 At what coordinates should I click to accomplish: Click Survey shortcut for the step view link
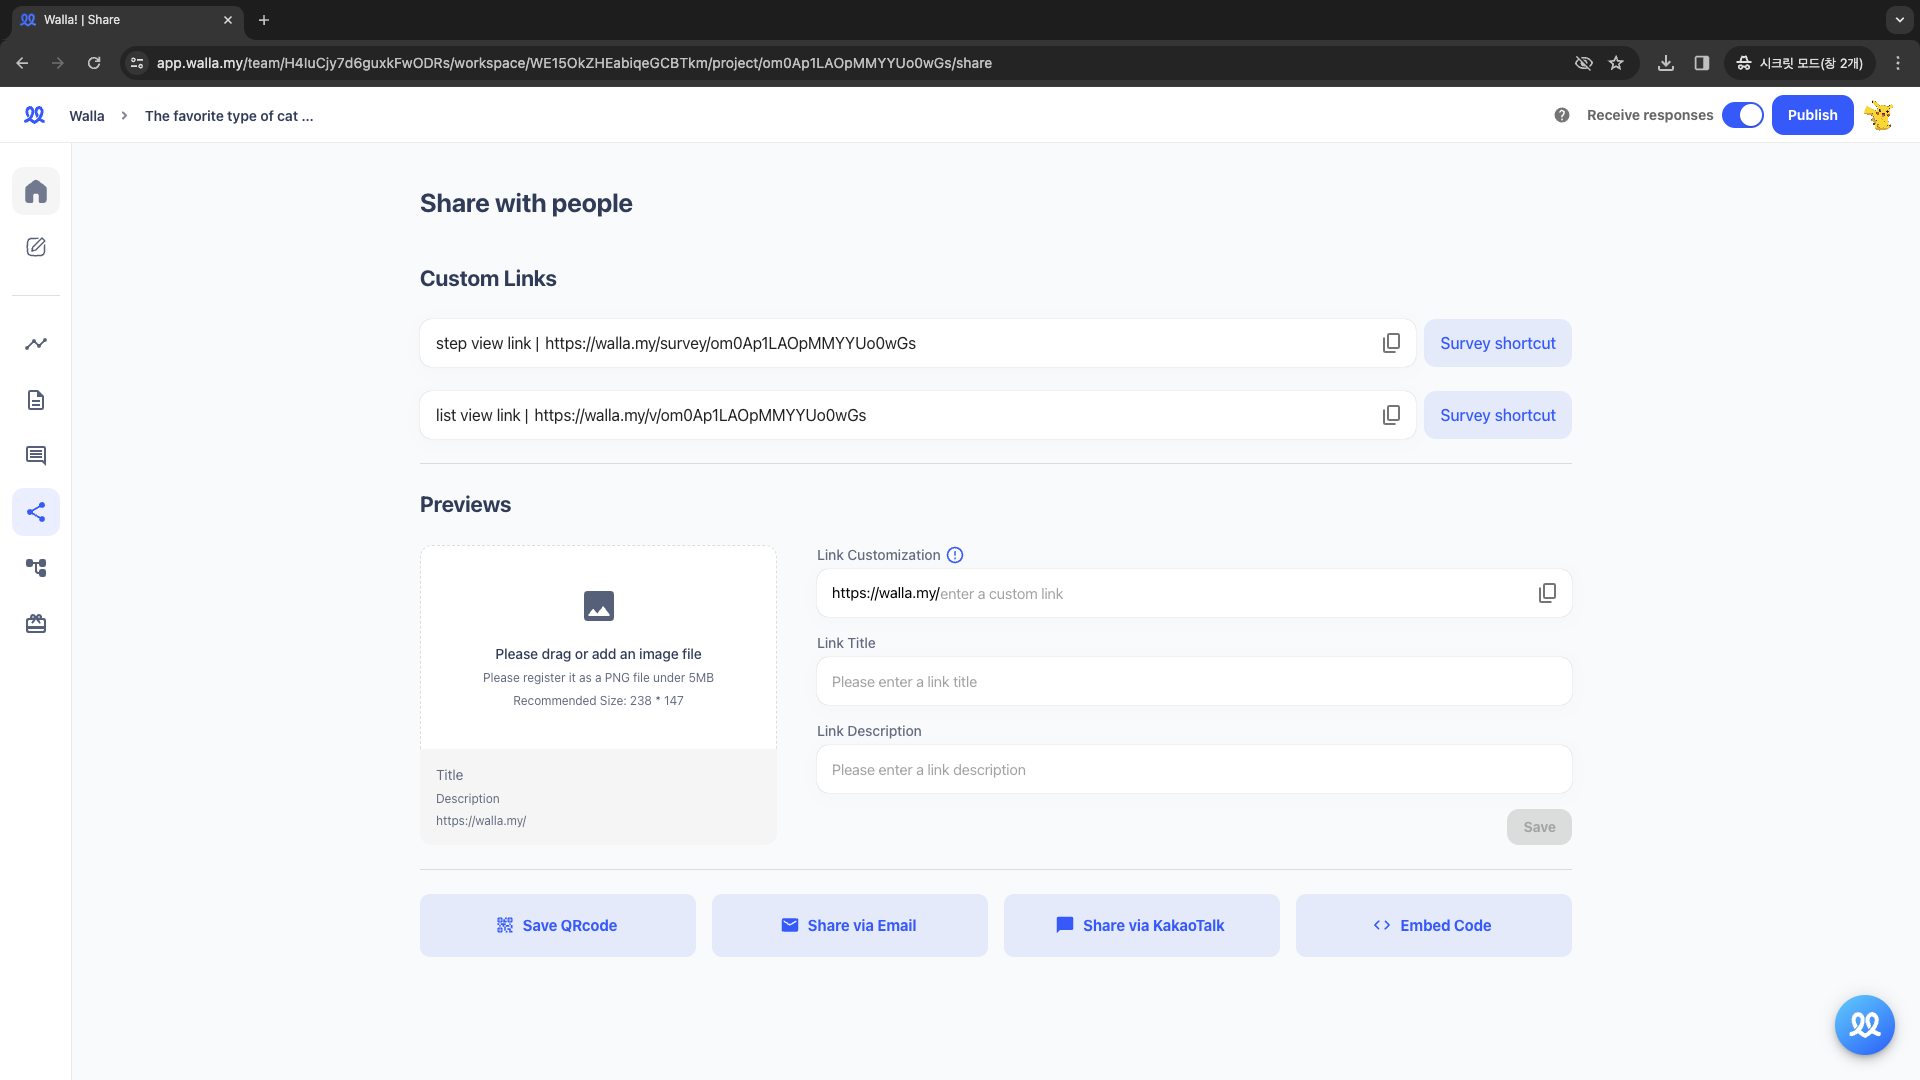[1497, 343]
